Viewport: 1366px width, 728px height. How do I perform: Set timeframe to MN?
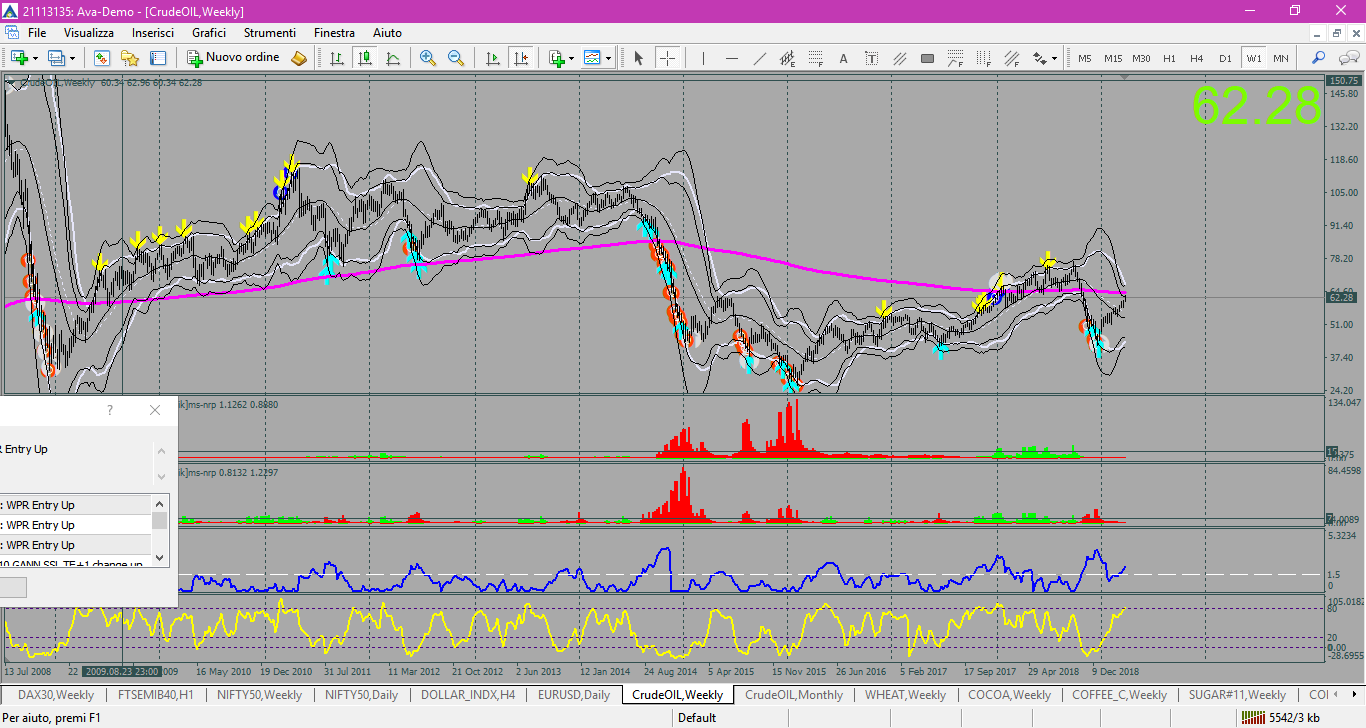pos(1281,58)
